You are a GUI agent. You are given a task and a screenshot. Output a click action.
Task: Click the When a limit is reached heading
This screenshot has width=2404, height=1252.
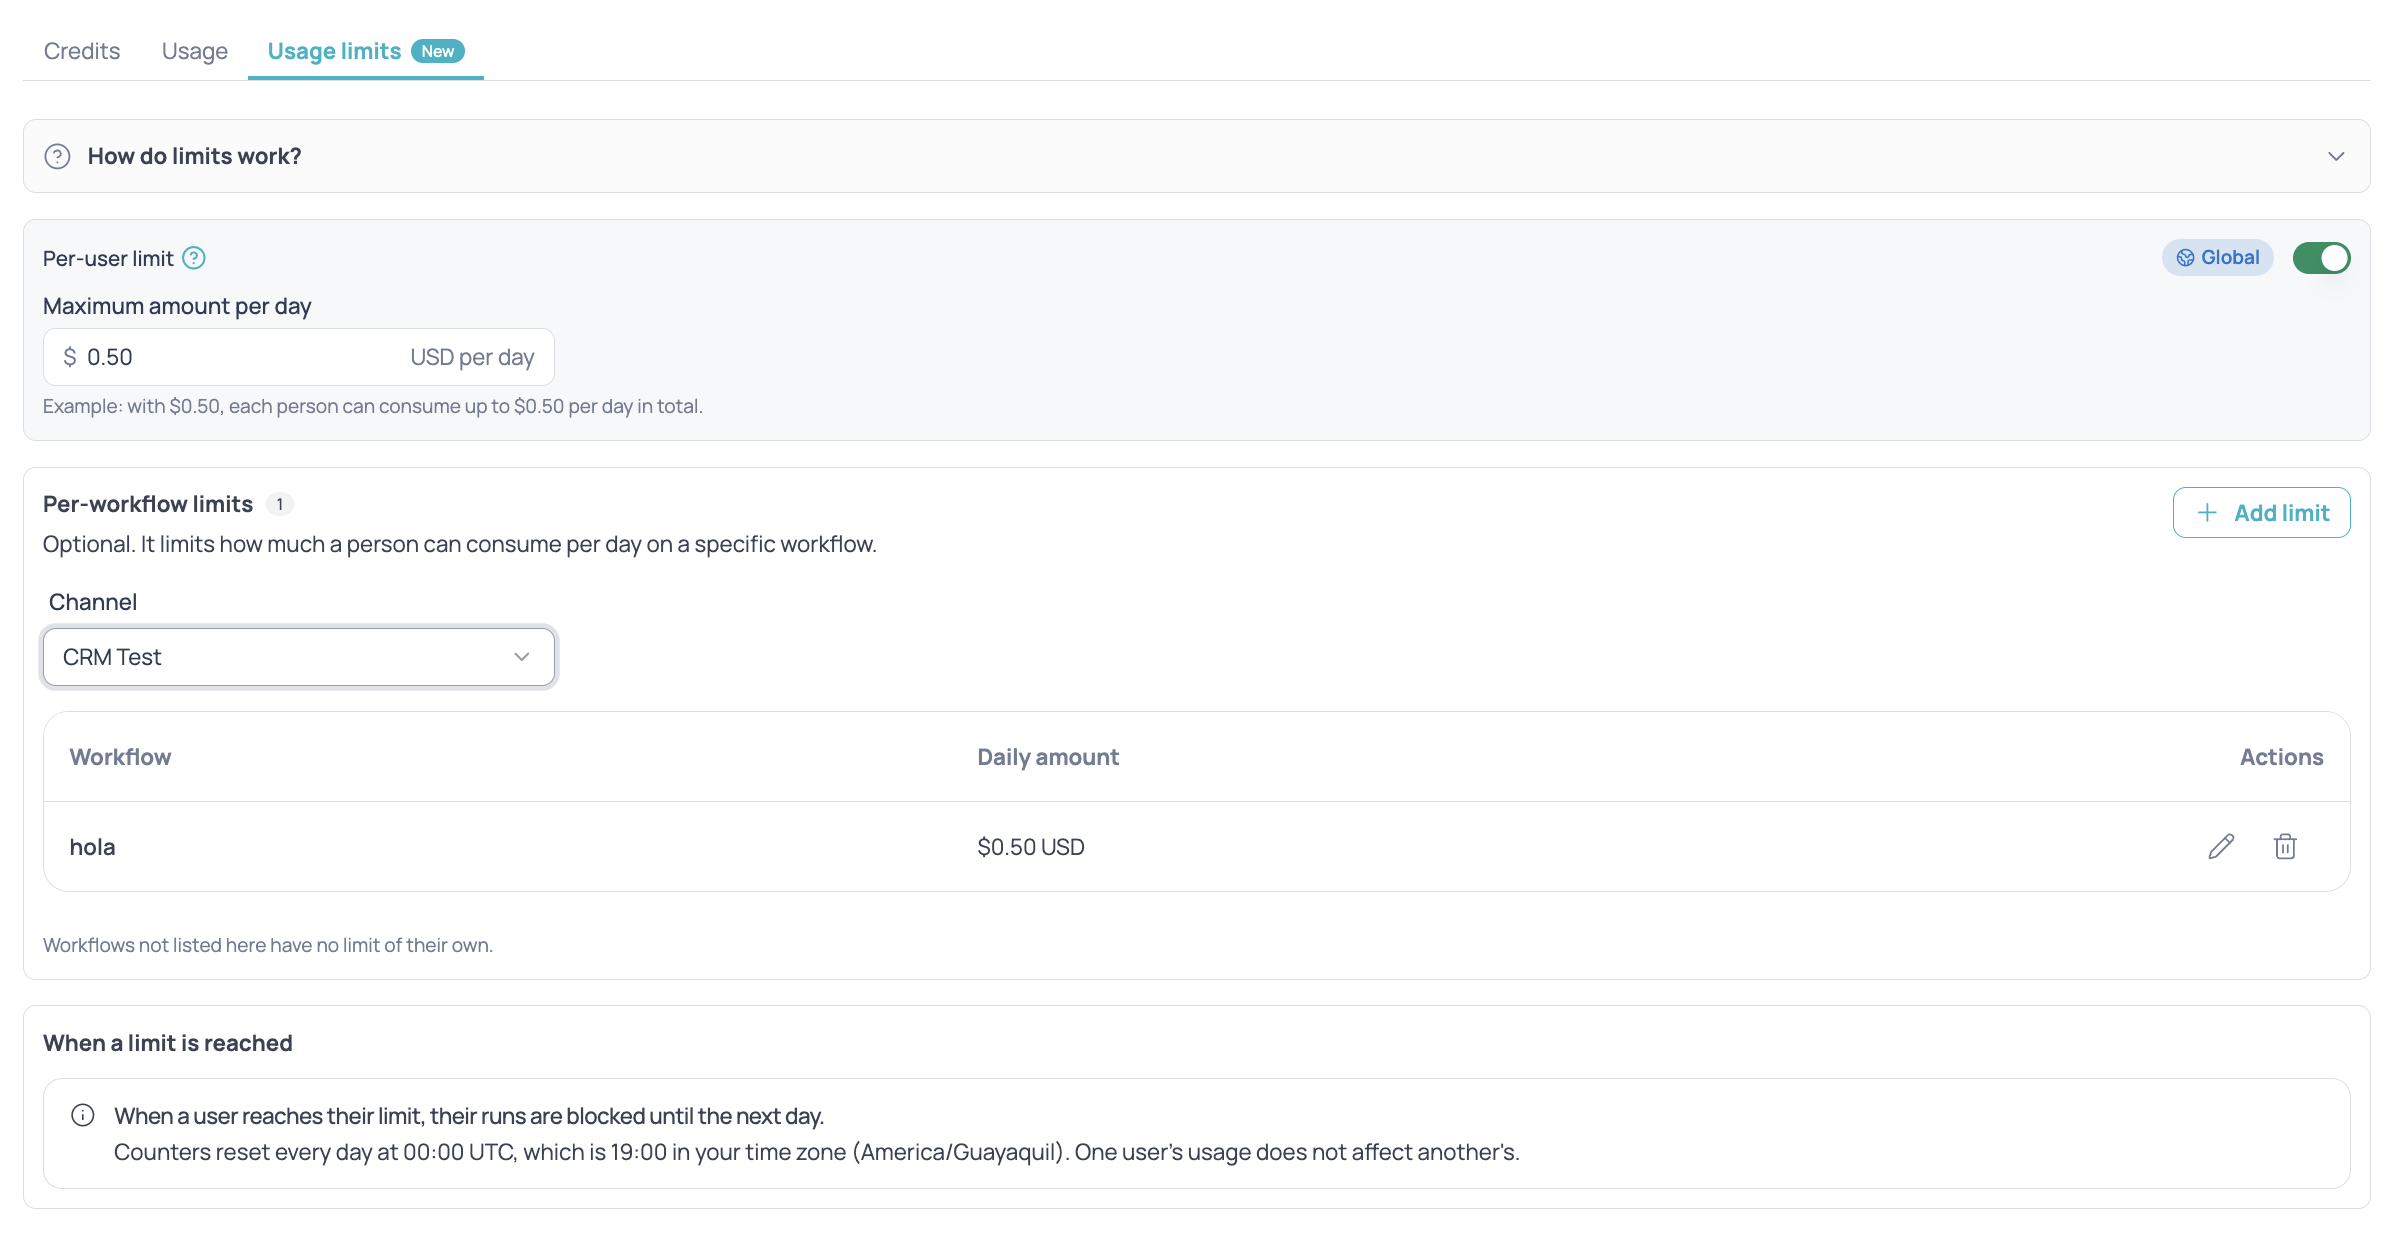pos(168,1043)
